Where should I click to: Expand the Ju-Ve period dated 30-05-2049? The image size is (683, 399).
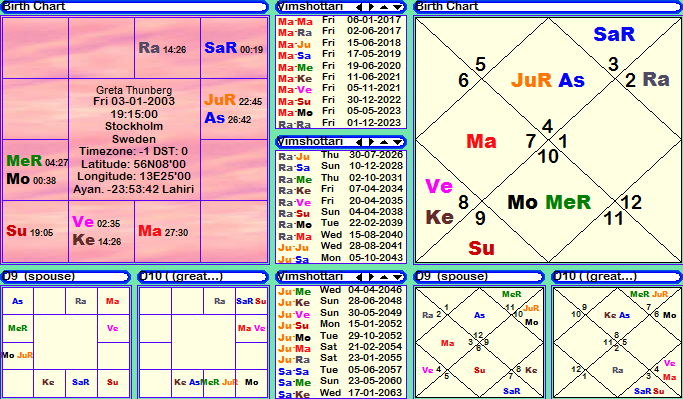coord(340,313)
